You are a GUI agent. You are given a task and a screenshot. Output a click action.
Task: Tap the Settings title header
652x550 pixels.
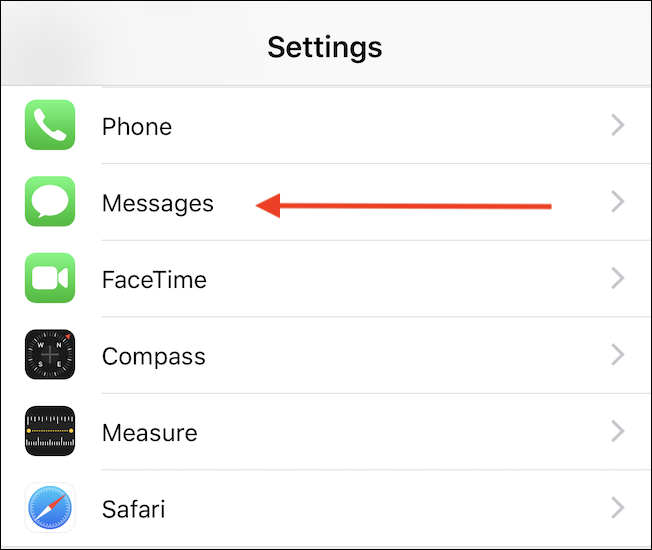(325, 48)
